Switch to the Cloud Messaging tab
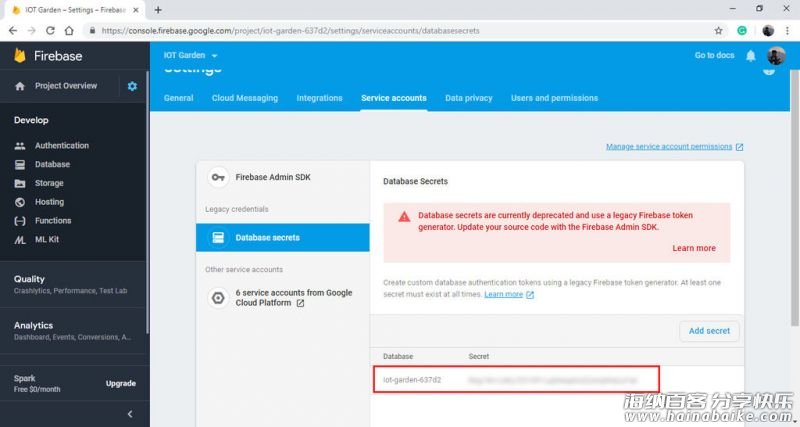The image size is (800, 427). (x=245, y=98)
